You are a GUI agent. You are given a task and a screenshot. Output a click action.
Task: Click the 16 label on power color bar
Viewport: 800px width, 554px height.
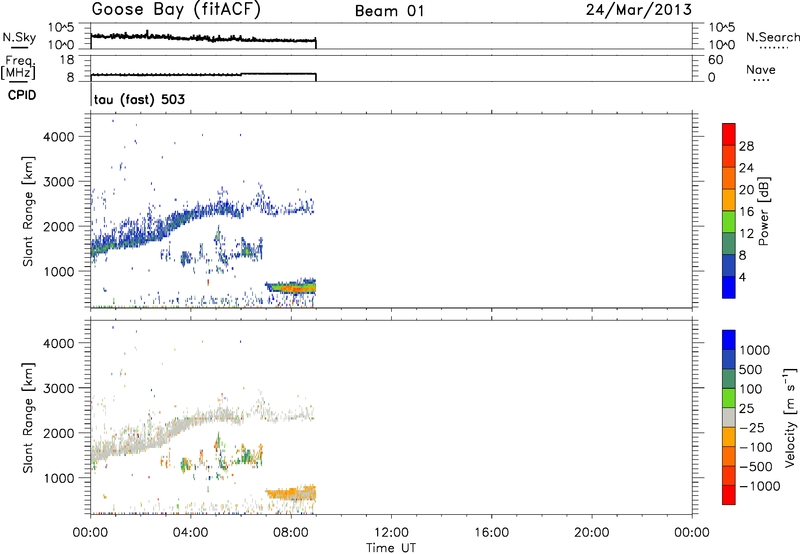746,212
